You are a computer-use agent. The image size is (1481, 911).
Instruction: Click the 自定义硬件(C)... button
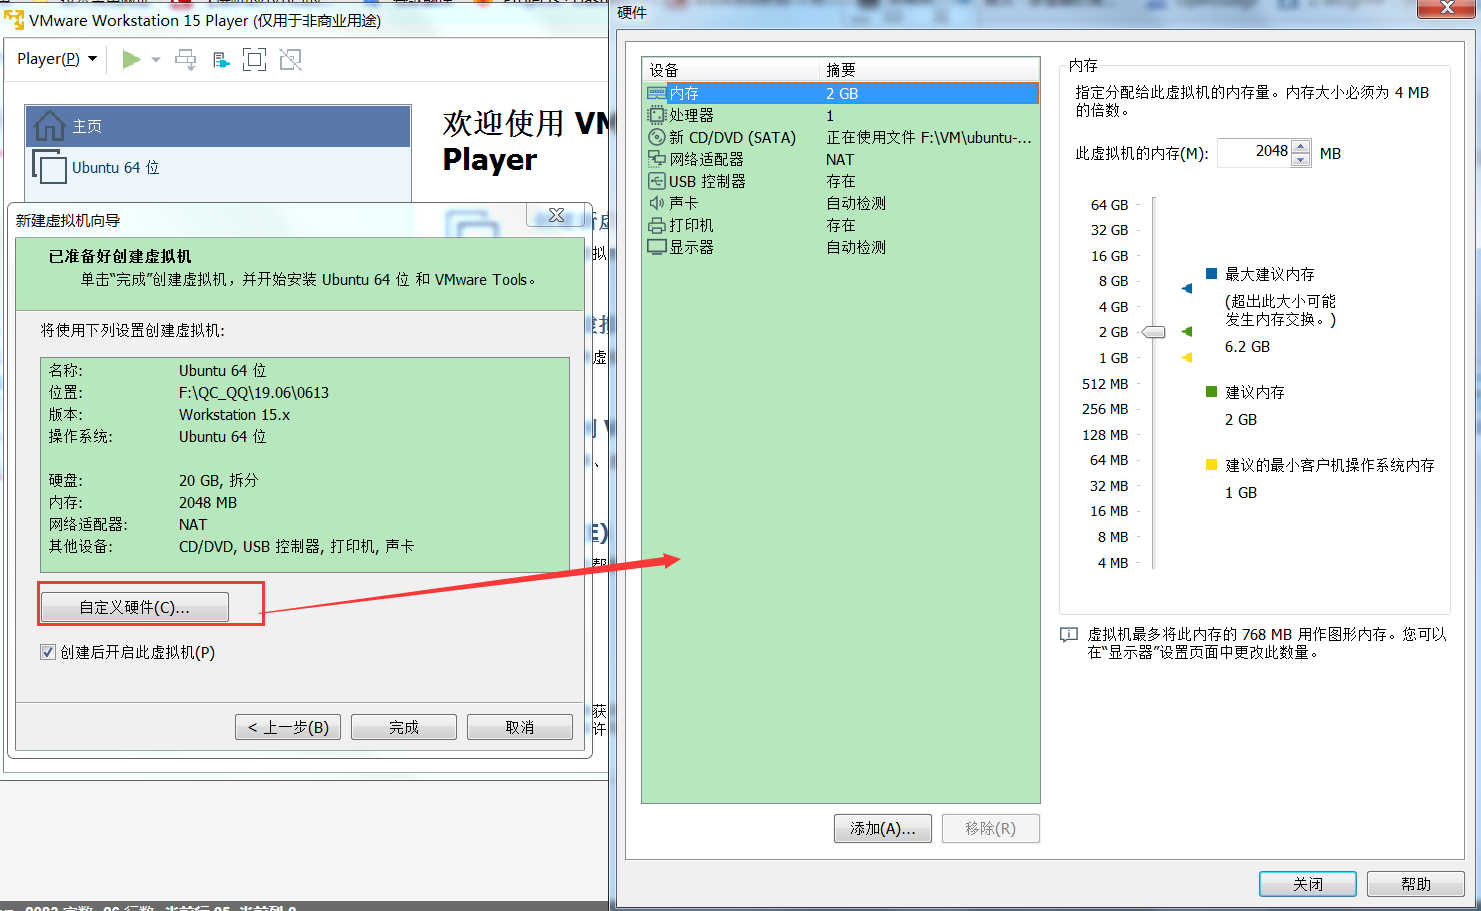[x=135, y=607]
